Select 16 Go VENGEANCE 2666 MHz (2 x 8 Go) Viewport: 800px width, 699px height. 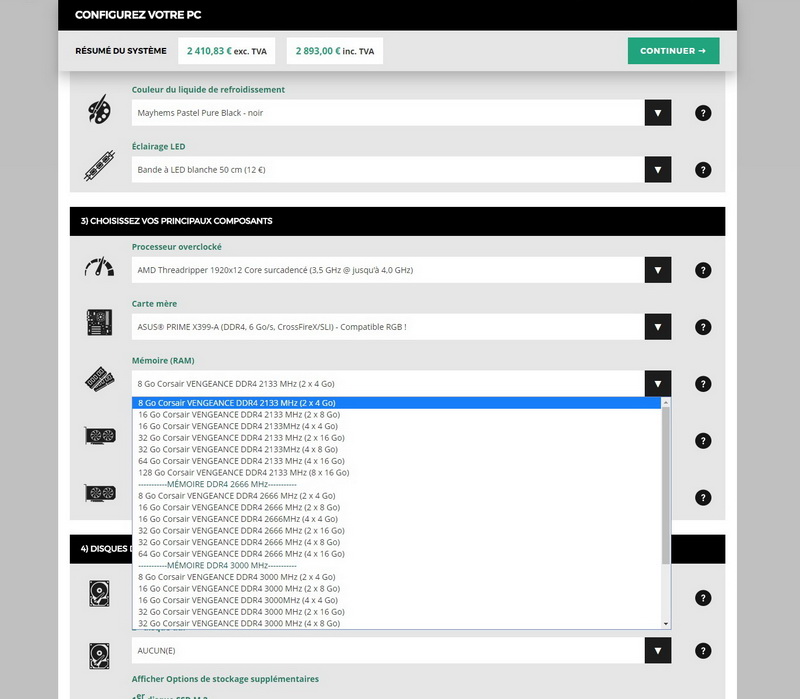[396, 508]
